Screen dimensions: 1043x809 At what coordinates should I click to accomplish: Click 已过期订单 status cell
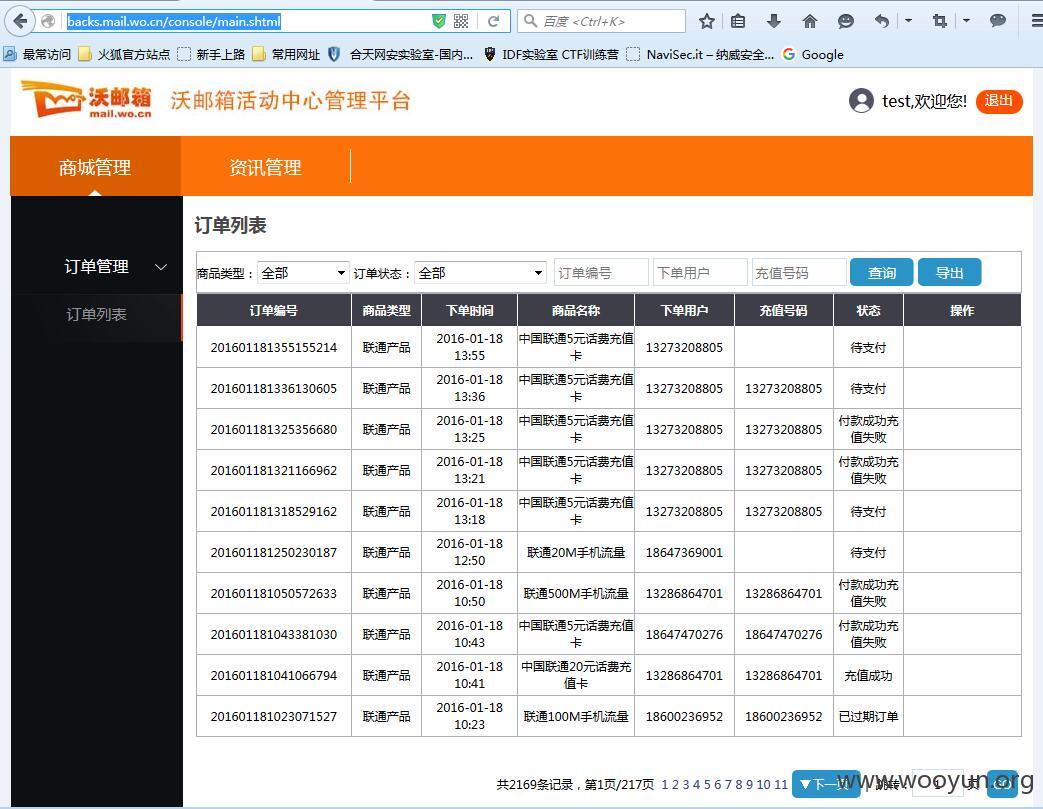[x=868, y=717]
